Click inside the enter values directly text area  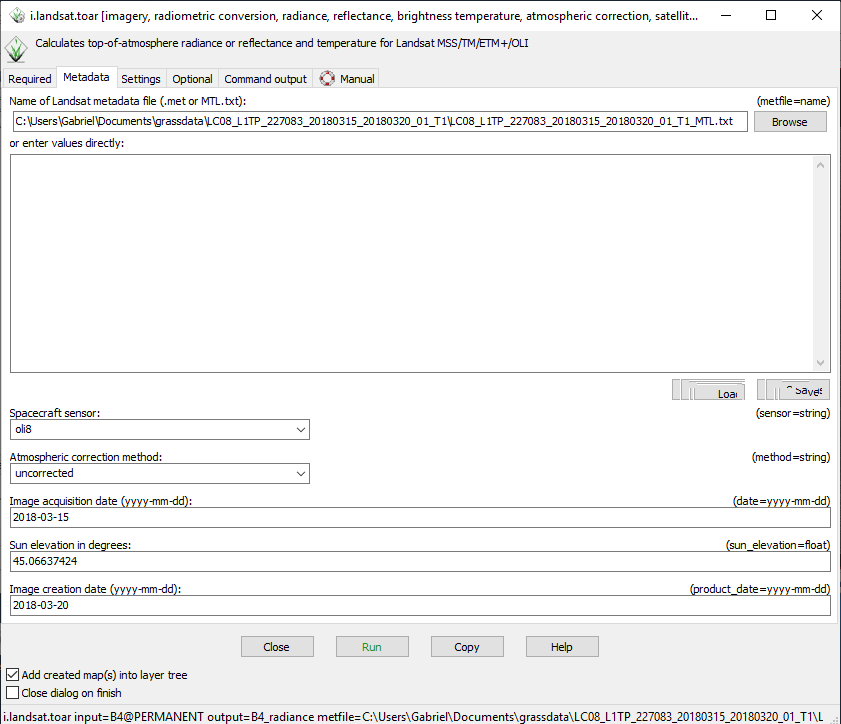[x=411, y=263]
